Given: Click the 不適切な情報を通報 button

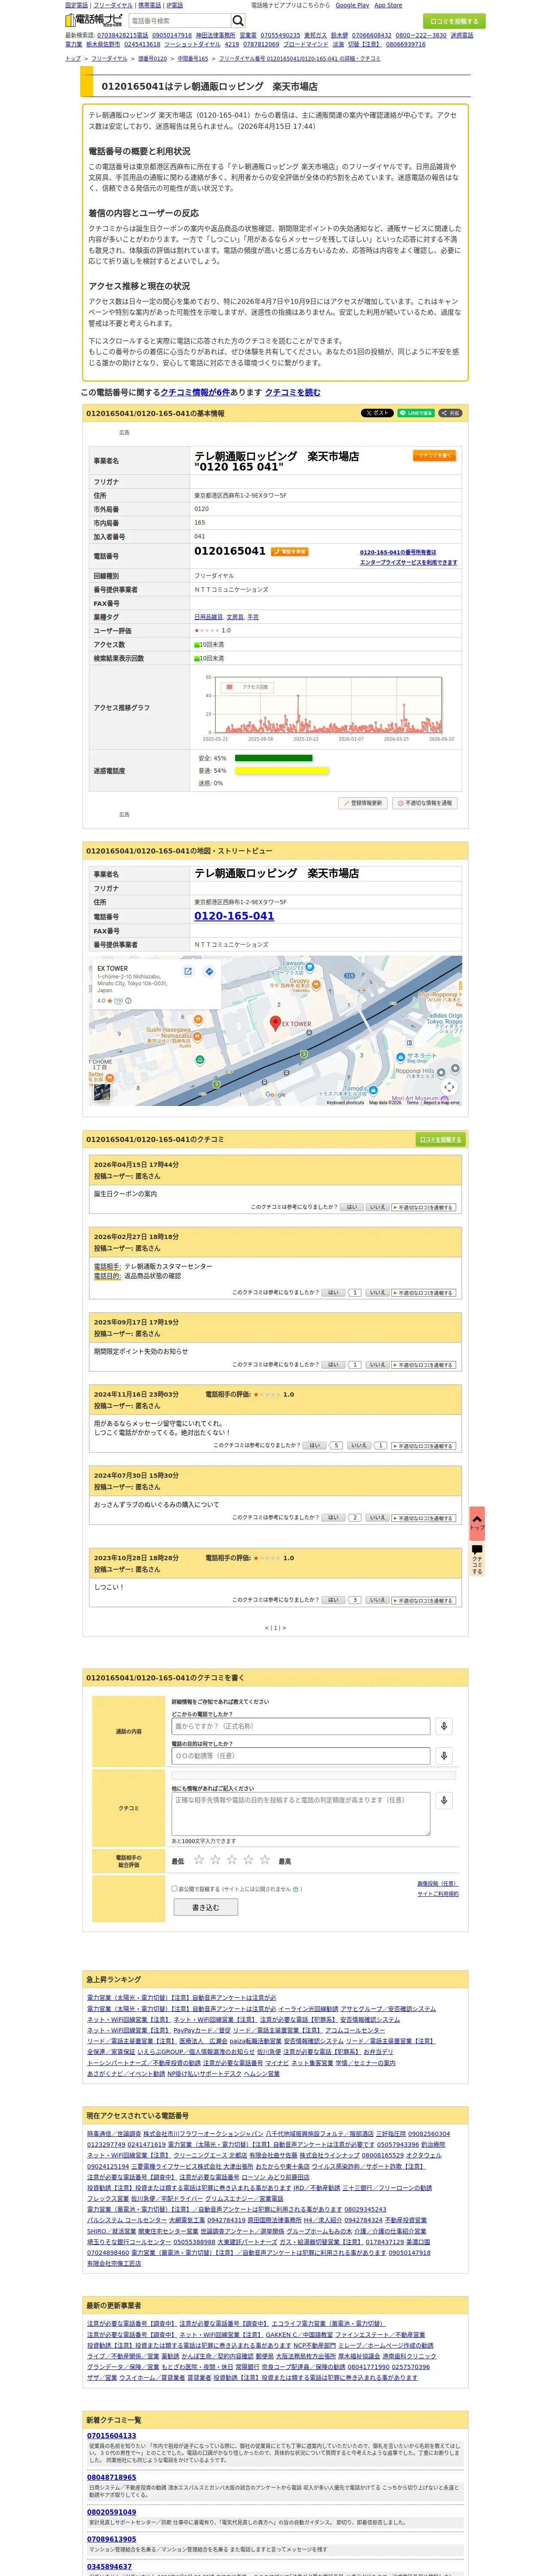Looking at the screenshot, I should coord(425,803).
